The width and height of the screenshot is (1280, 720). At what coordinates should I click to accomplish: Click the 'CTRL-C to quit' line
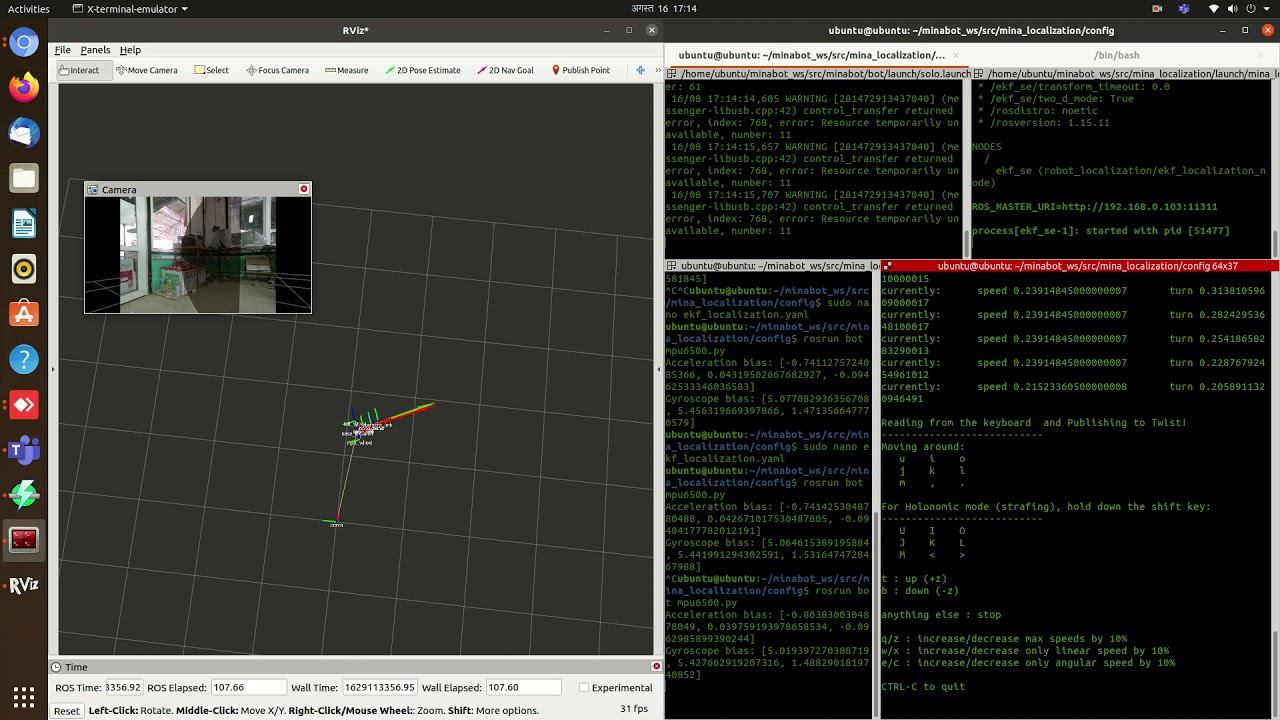[923, 687]
